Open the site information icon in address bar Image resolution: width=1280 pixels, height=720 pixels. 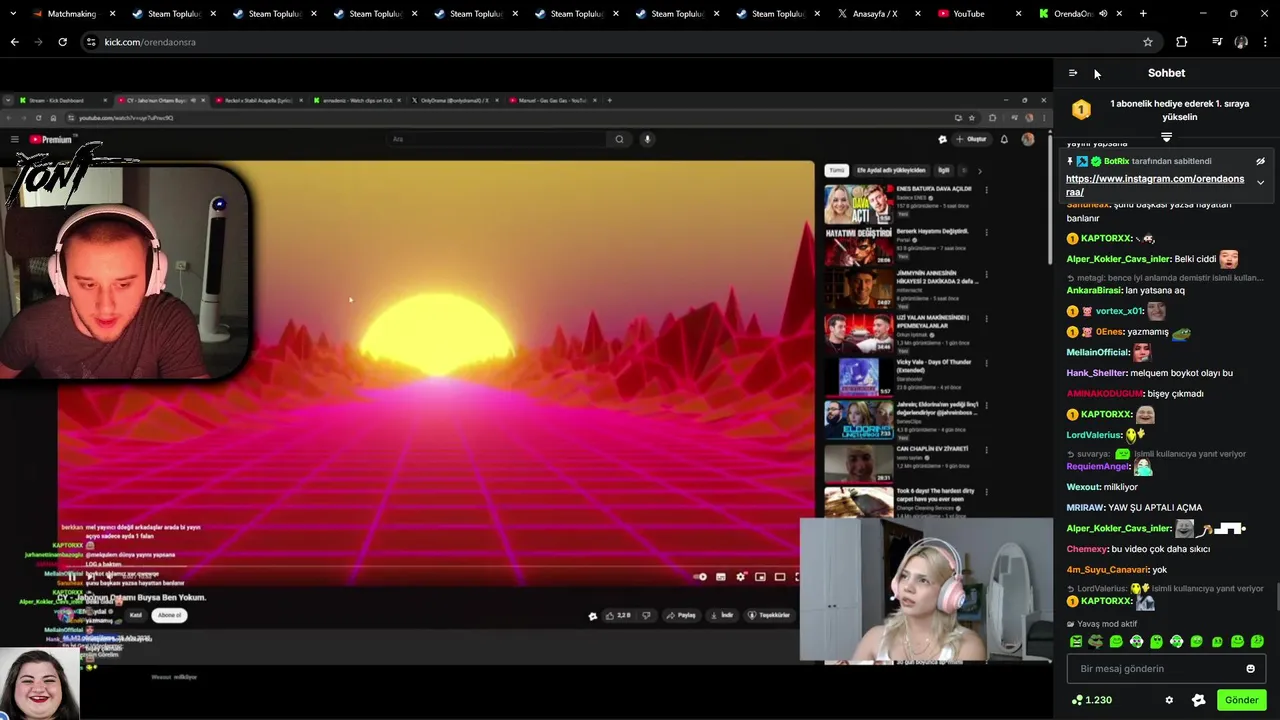91,42
